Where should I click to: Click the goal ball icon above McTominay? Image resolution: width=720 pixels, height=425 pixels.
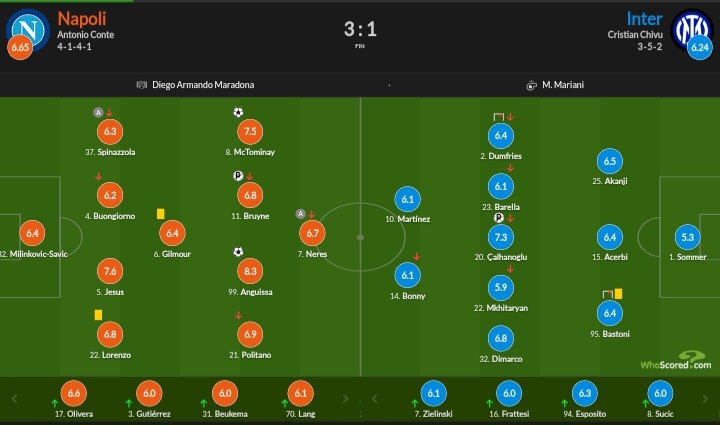[x=238, y=112]
